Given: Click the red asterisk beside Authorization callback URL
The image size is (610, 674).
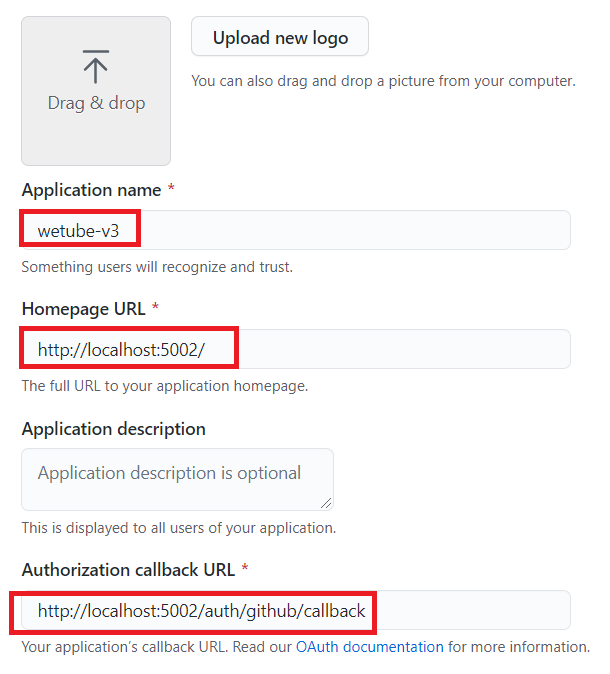Looking at the screenshot, I should 245,567.
